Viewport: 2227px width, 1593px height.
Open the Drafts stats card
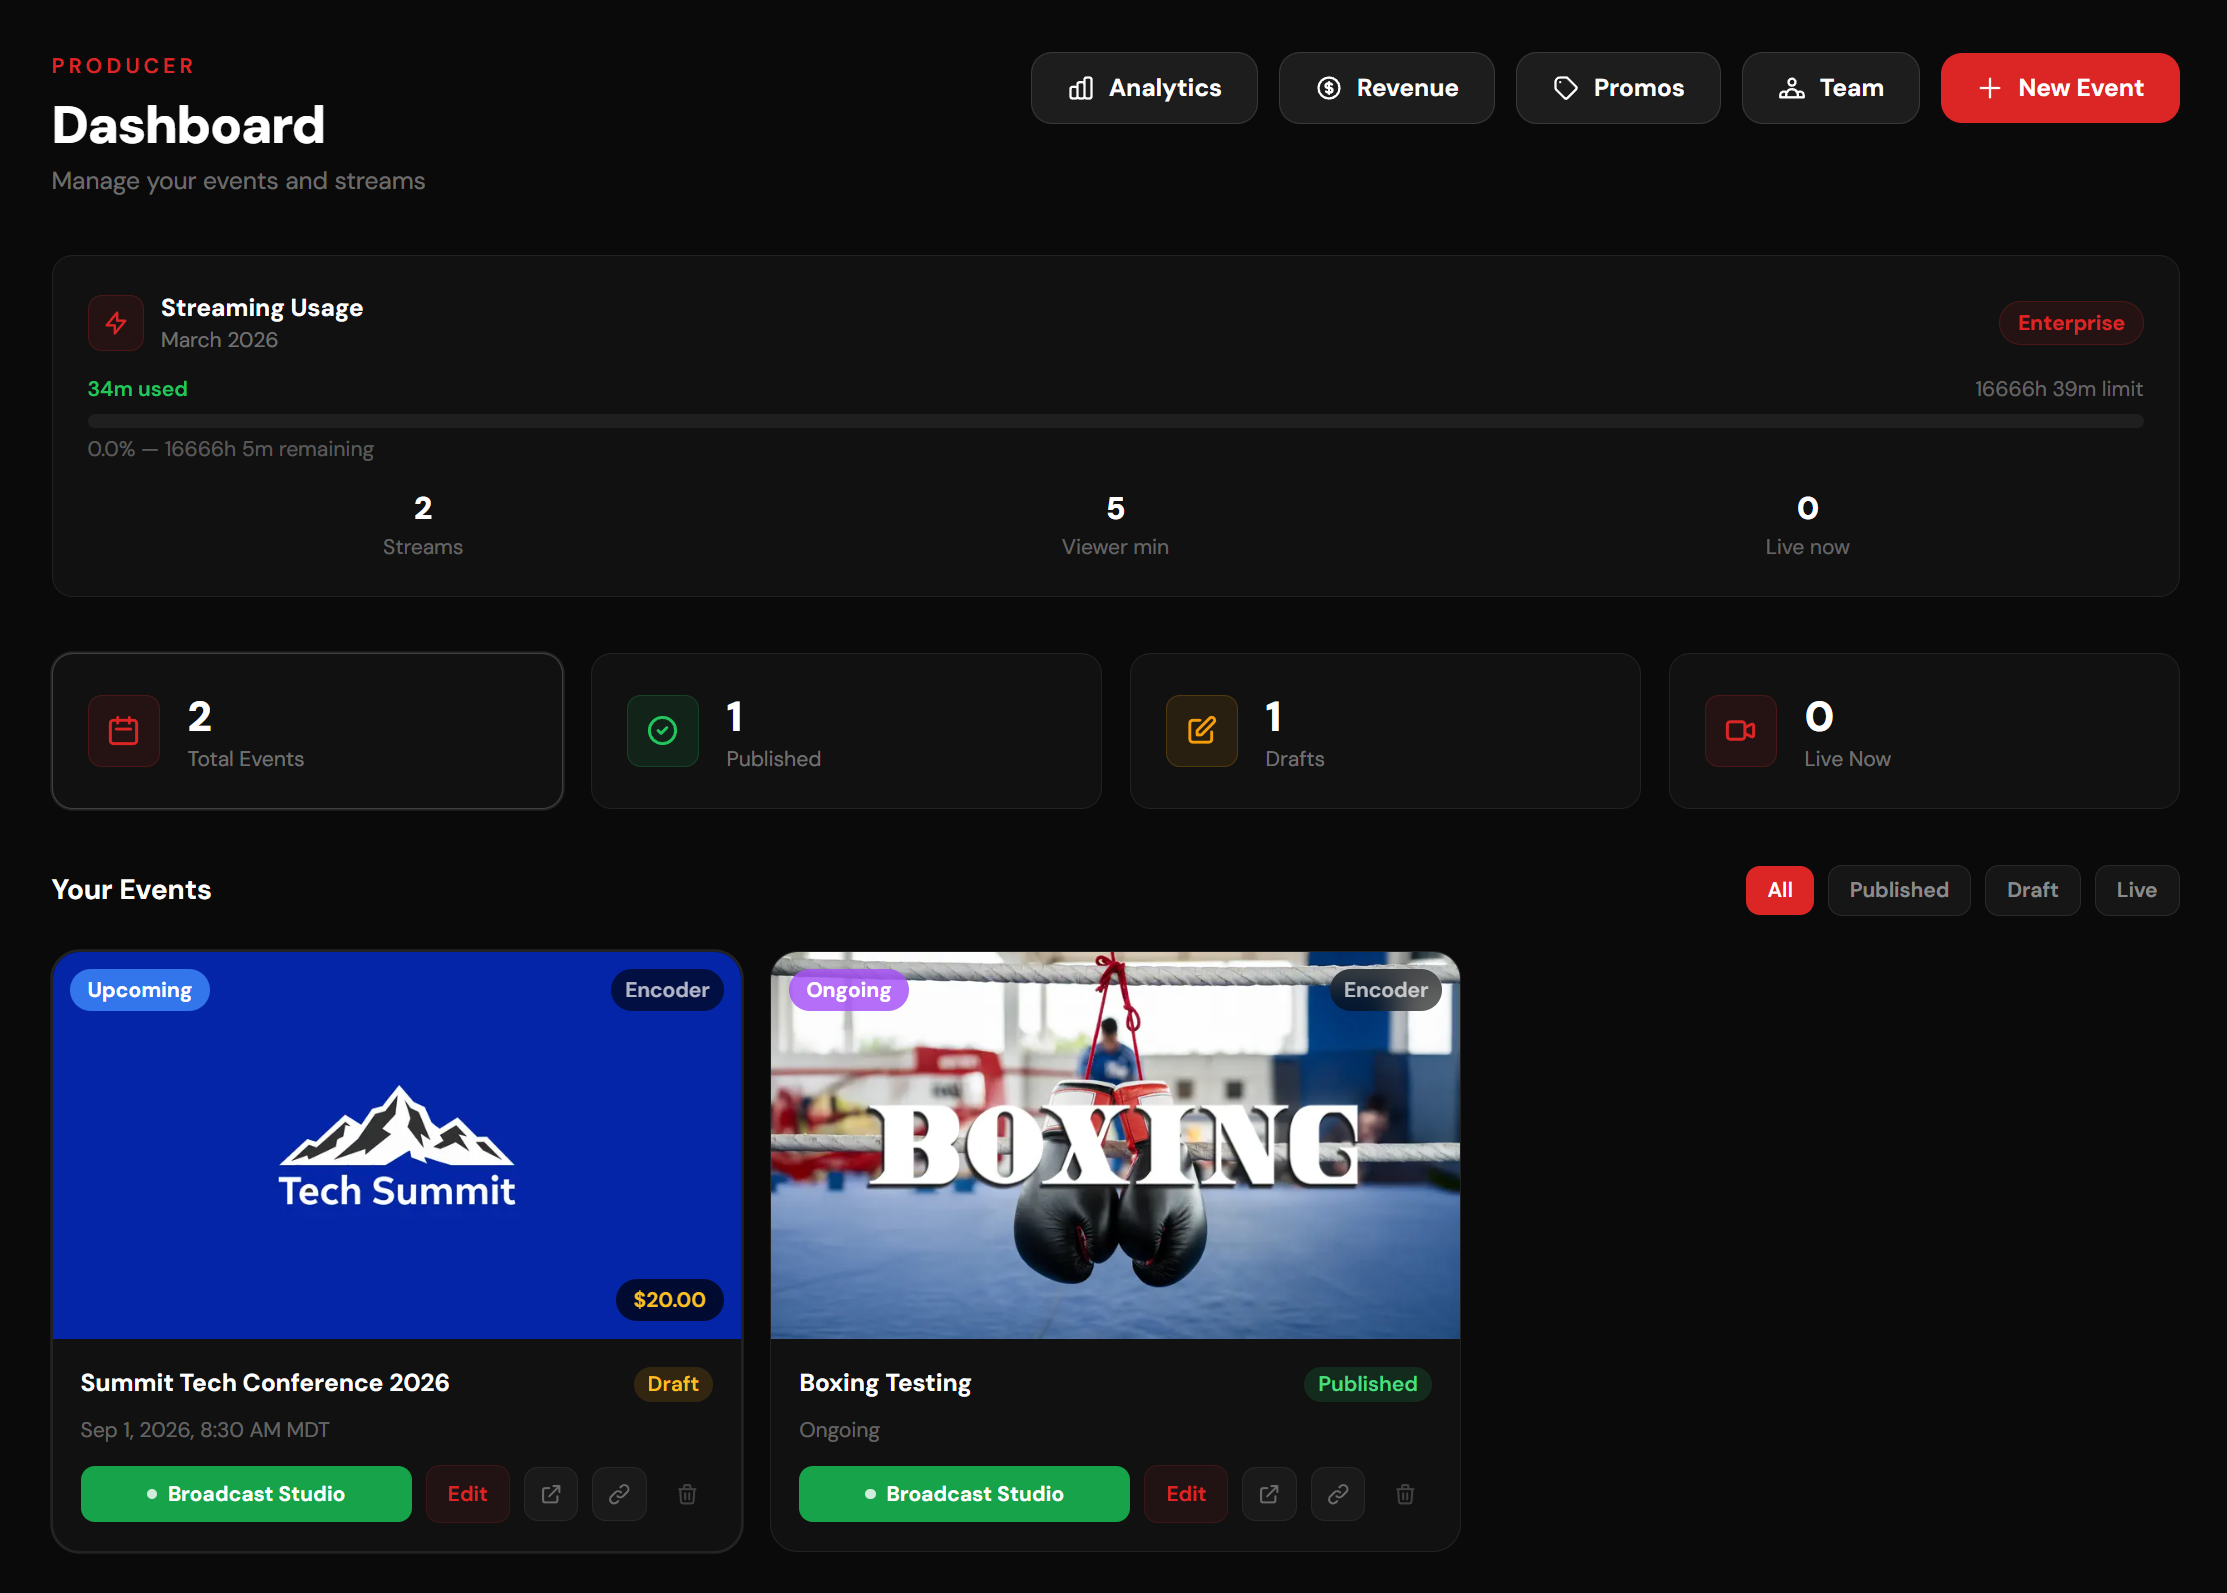click(1384, 731)
